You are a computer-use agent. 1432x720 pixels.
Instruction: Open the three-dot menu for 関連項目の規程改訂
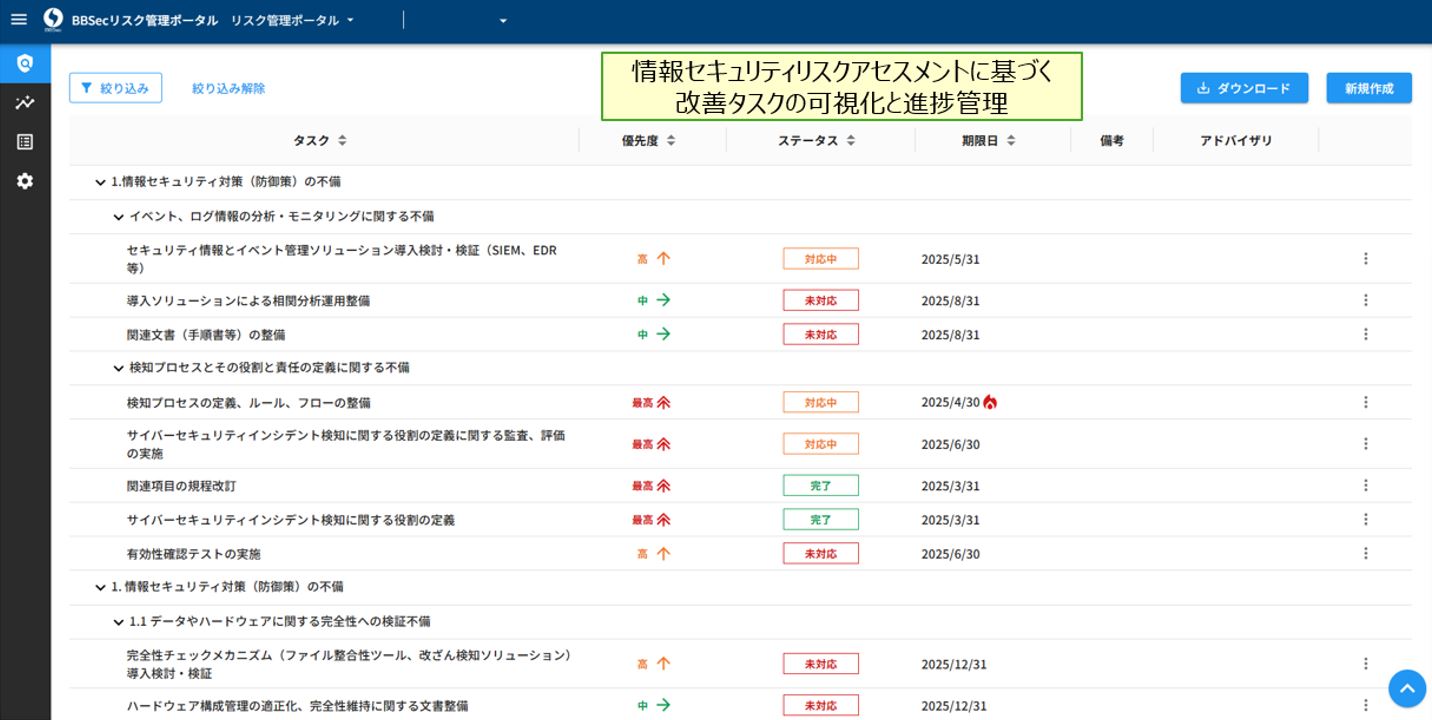click(x=1365, y=486)
